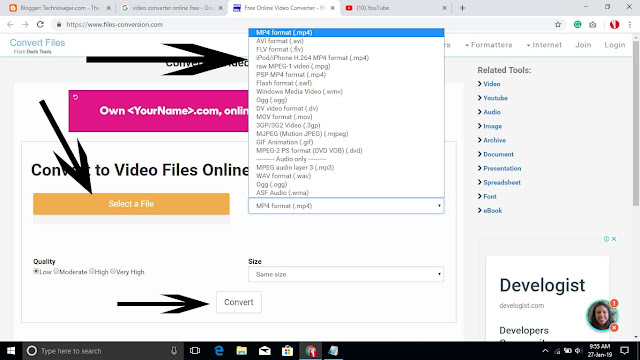Switch to the Google search results tab
Screen dimensions: 640x360
coord(171,8)
